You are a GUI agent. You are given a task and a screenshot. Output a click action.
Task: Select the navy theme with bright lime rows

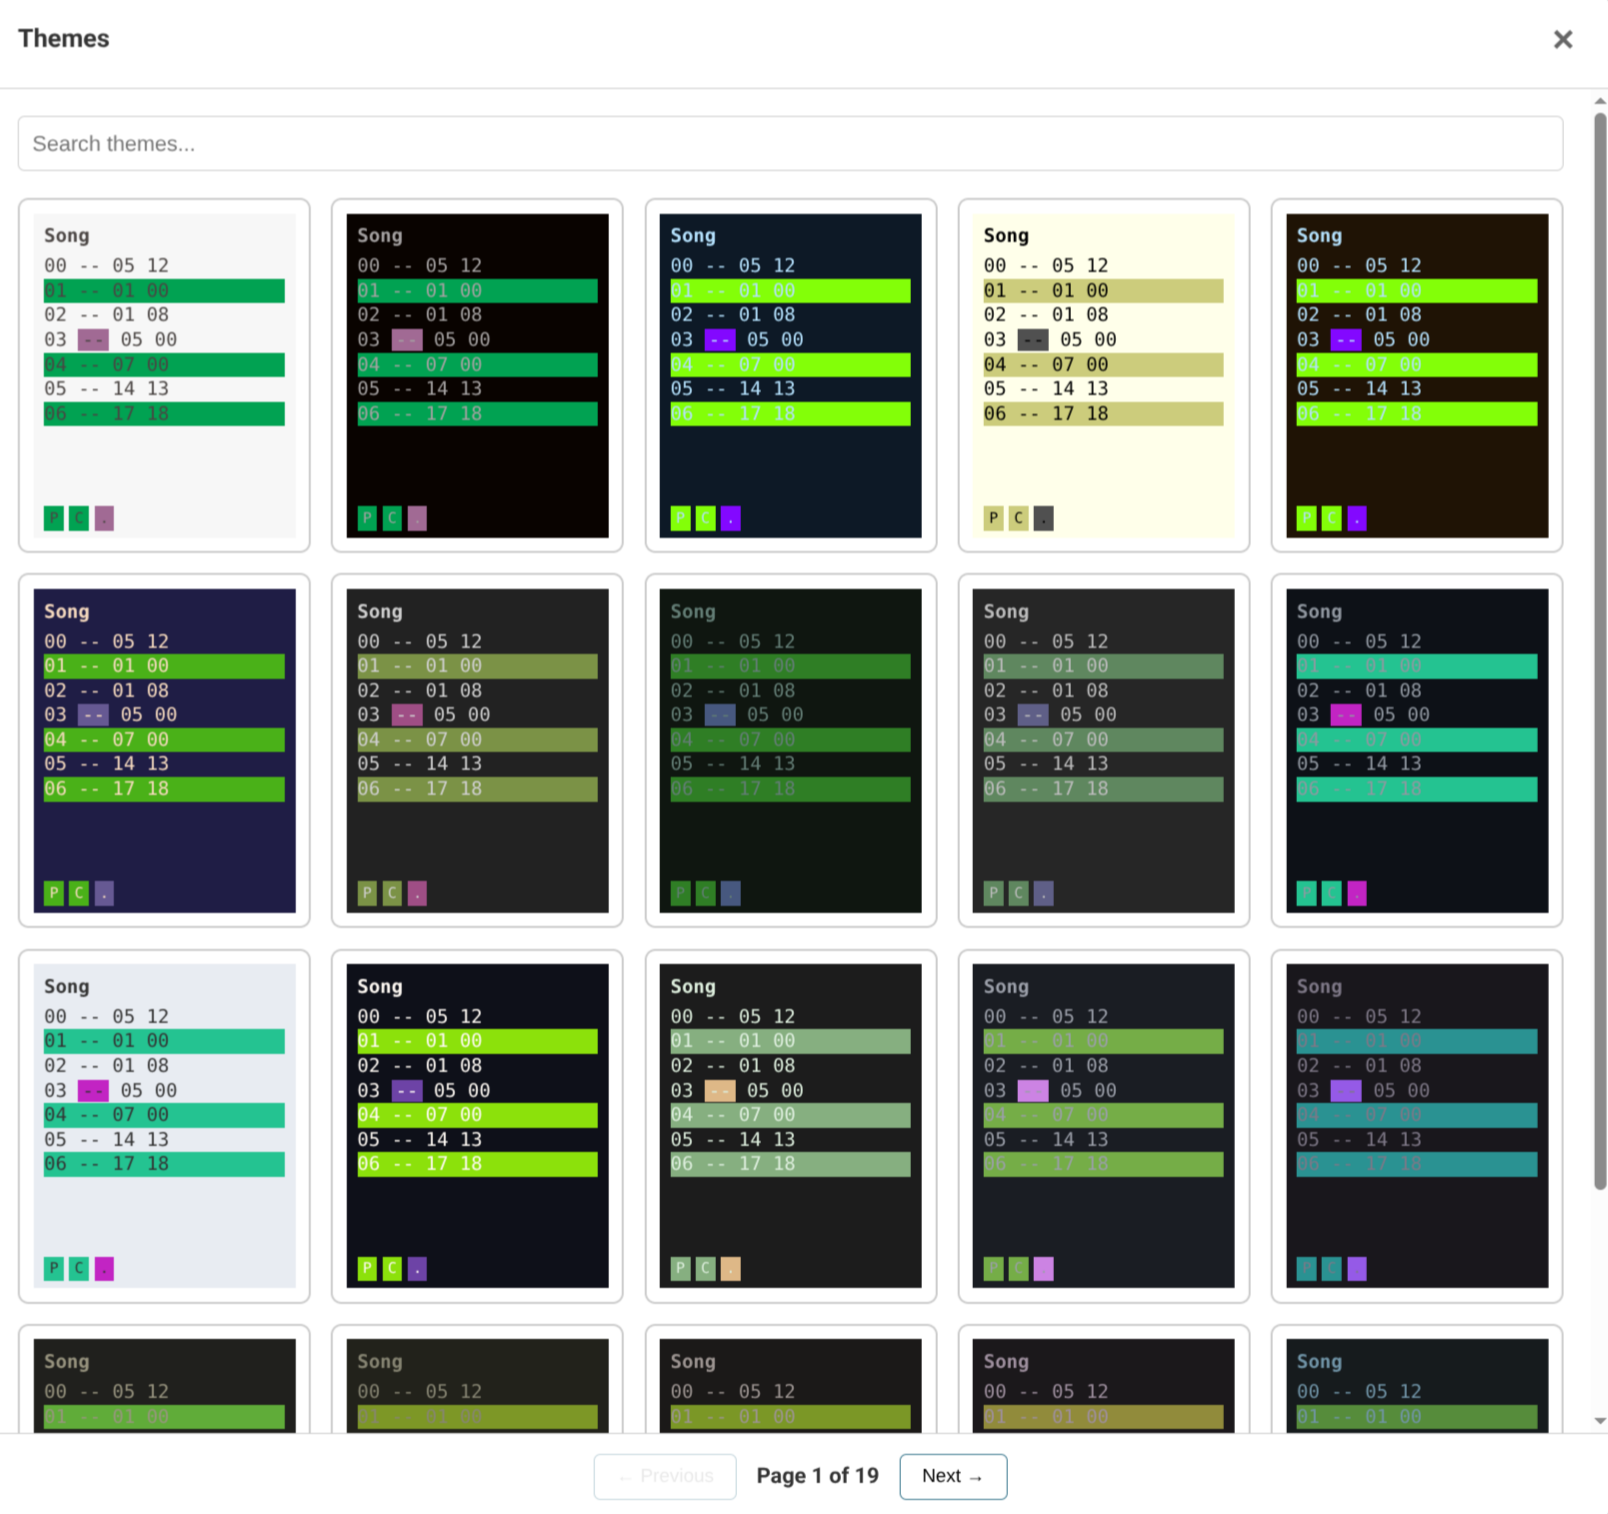tap(790, 375)
